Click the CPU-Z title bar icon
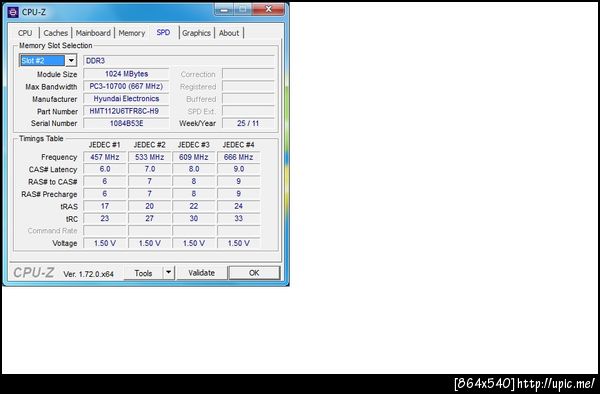This screenshot has height=394, width=600. pyautogui.click(x=13, y=12)
